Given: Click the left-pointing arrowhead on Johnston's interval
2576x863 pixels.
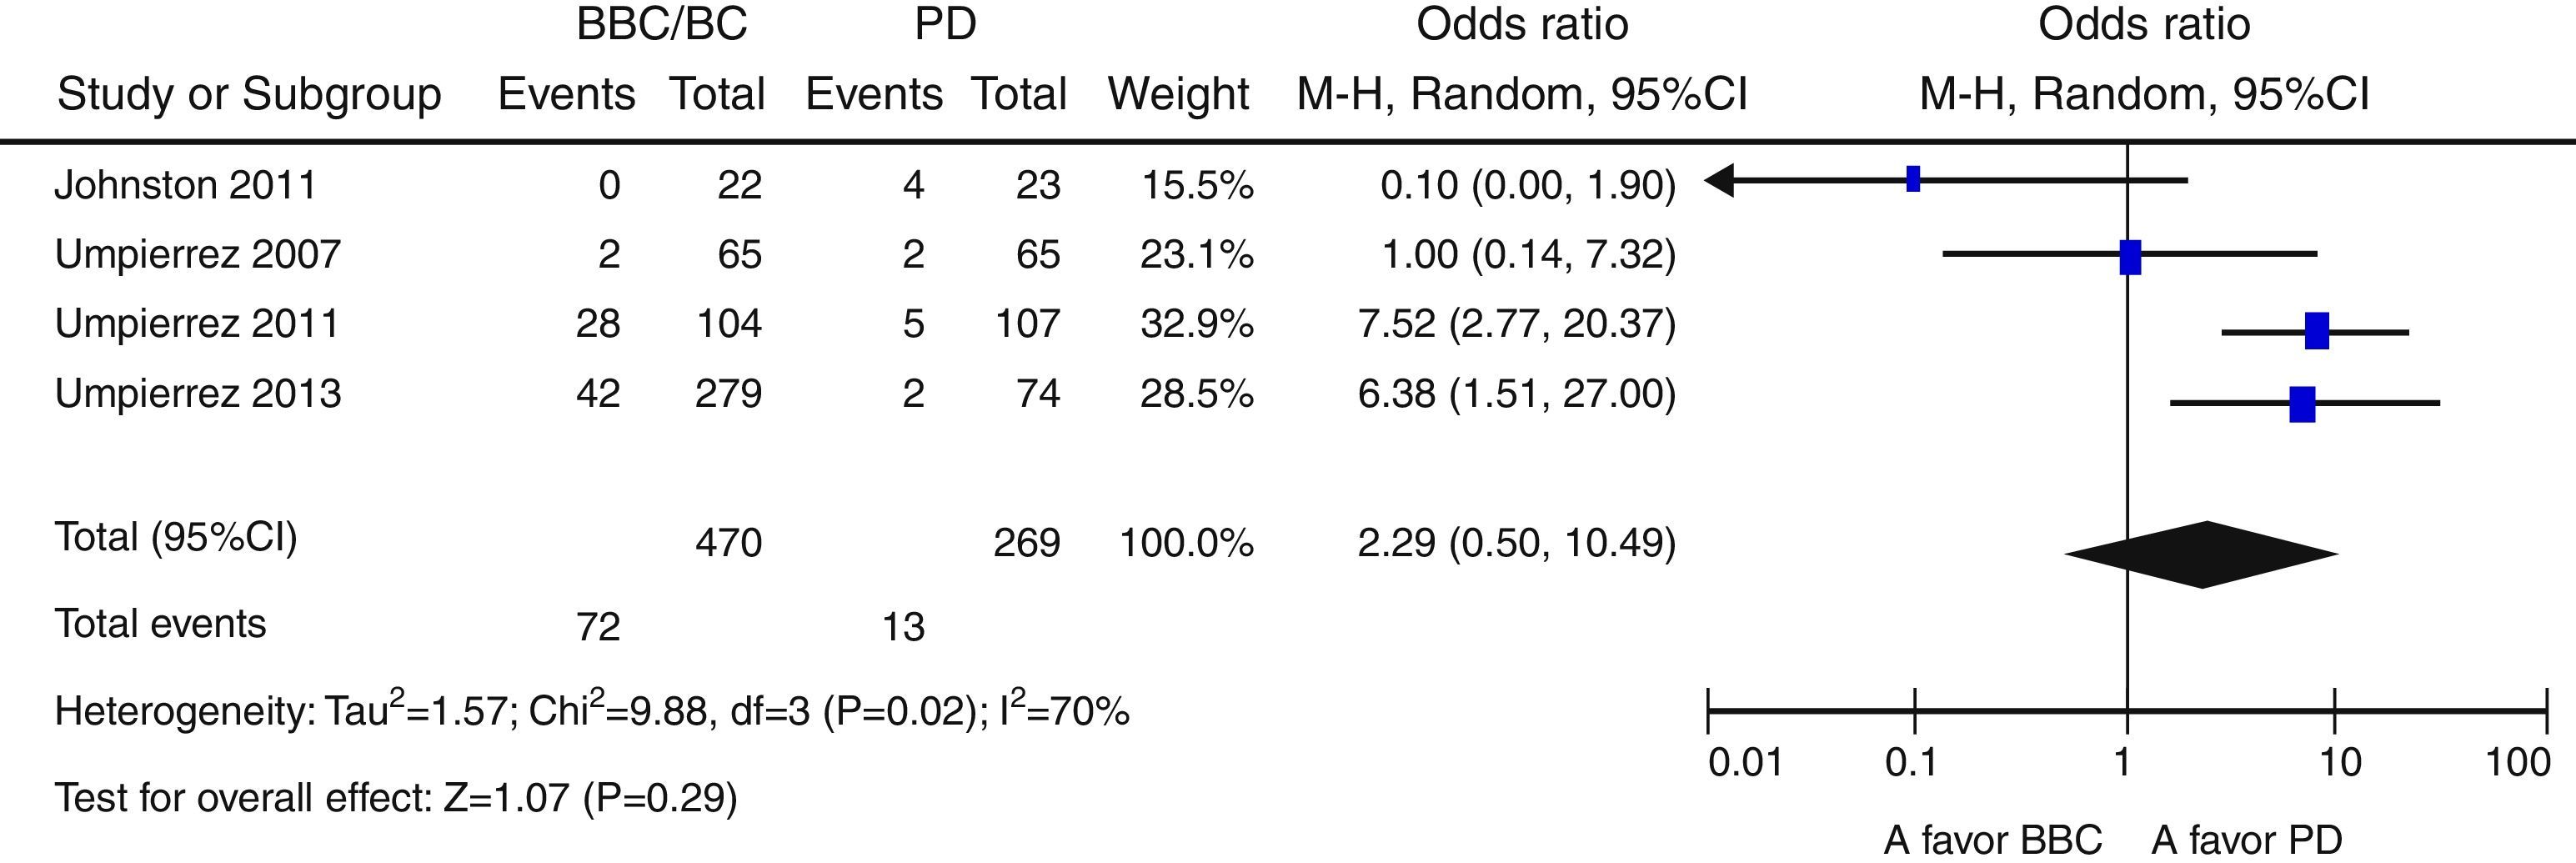Looking at the screenshot, I should pyautogui.click(x=1720, y=181).
